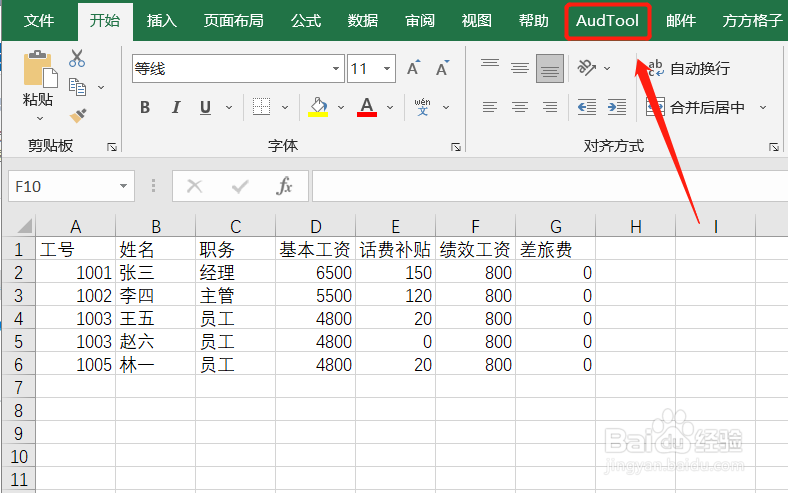This screenshot has height=493, width=788.
Task: Expand paste options arrow under 粘贴
Action: pos(40,119)
